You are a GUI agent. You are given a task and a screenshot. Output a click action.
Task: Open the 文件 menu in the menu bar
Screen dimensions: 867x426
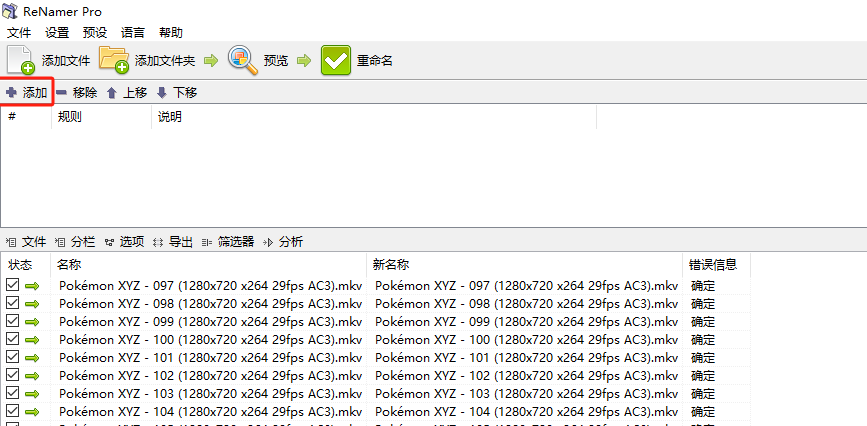coord(19,33)
